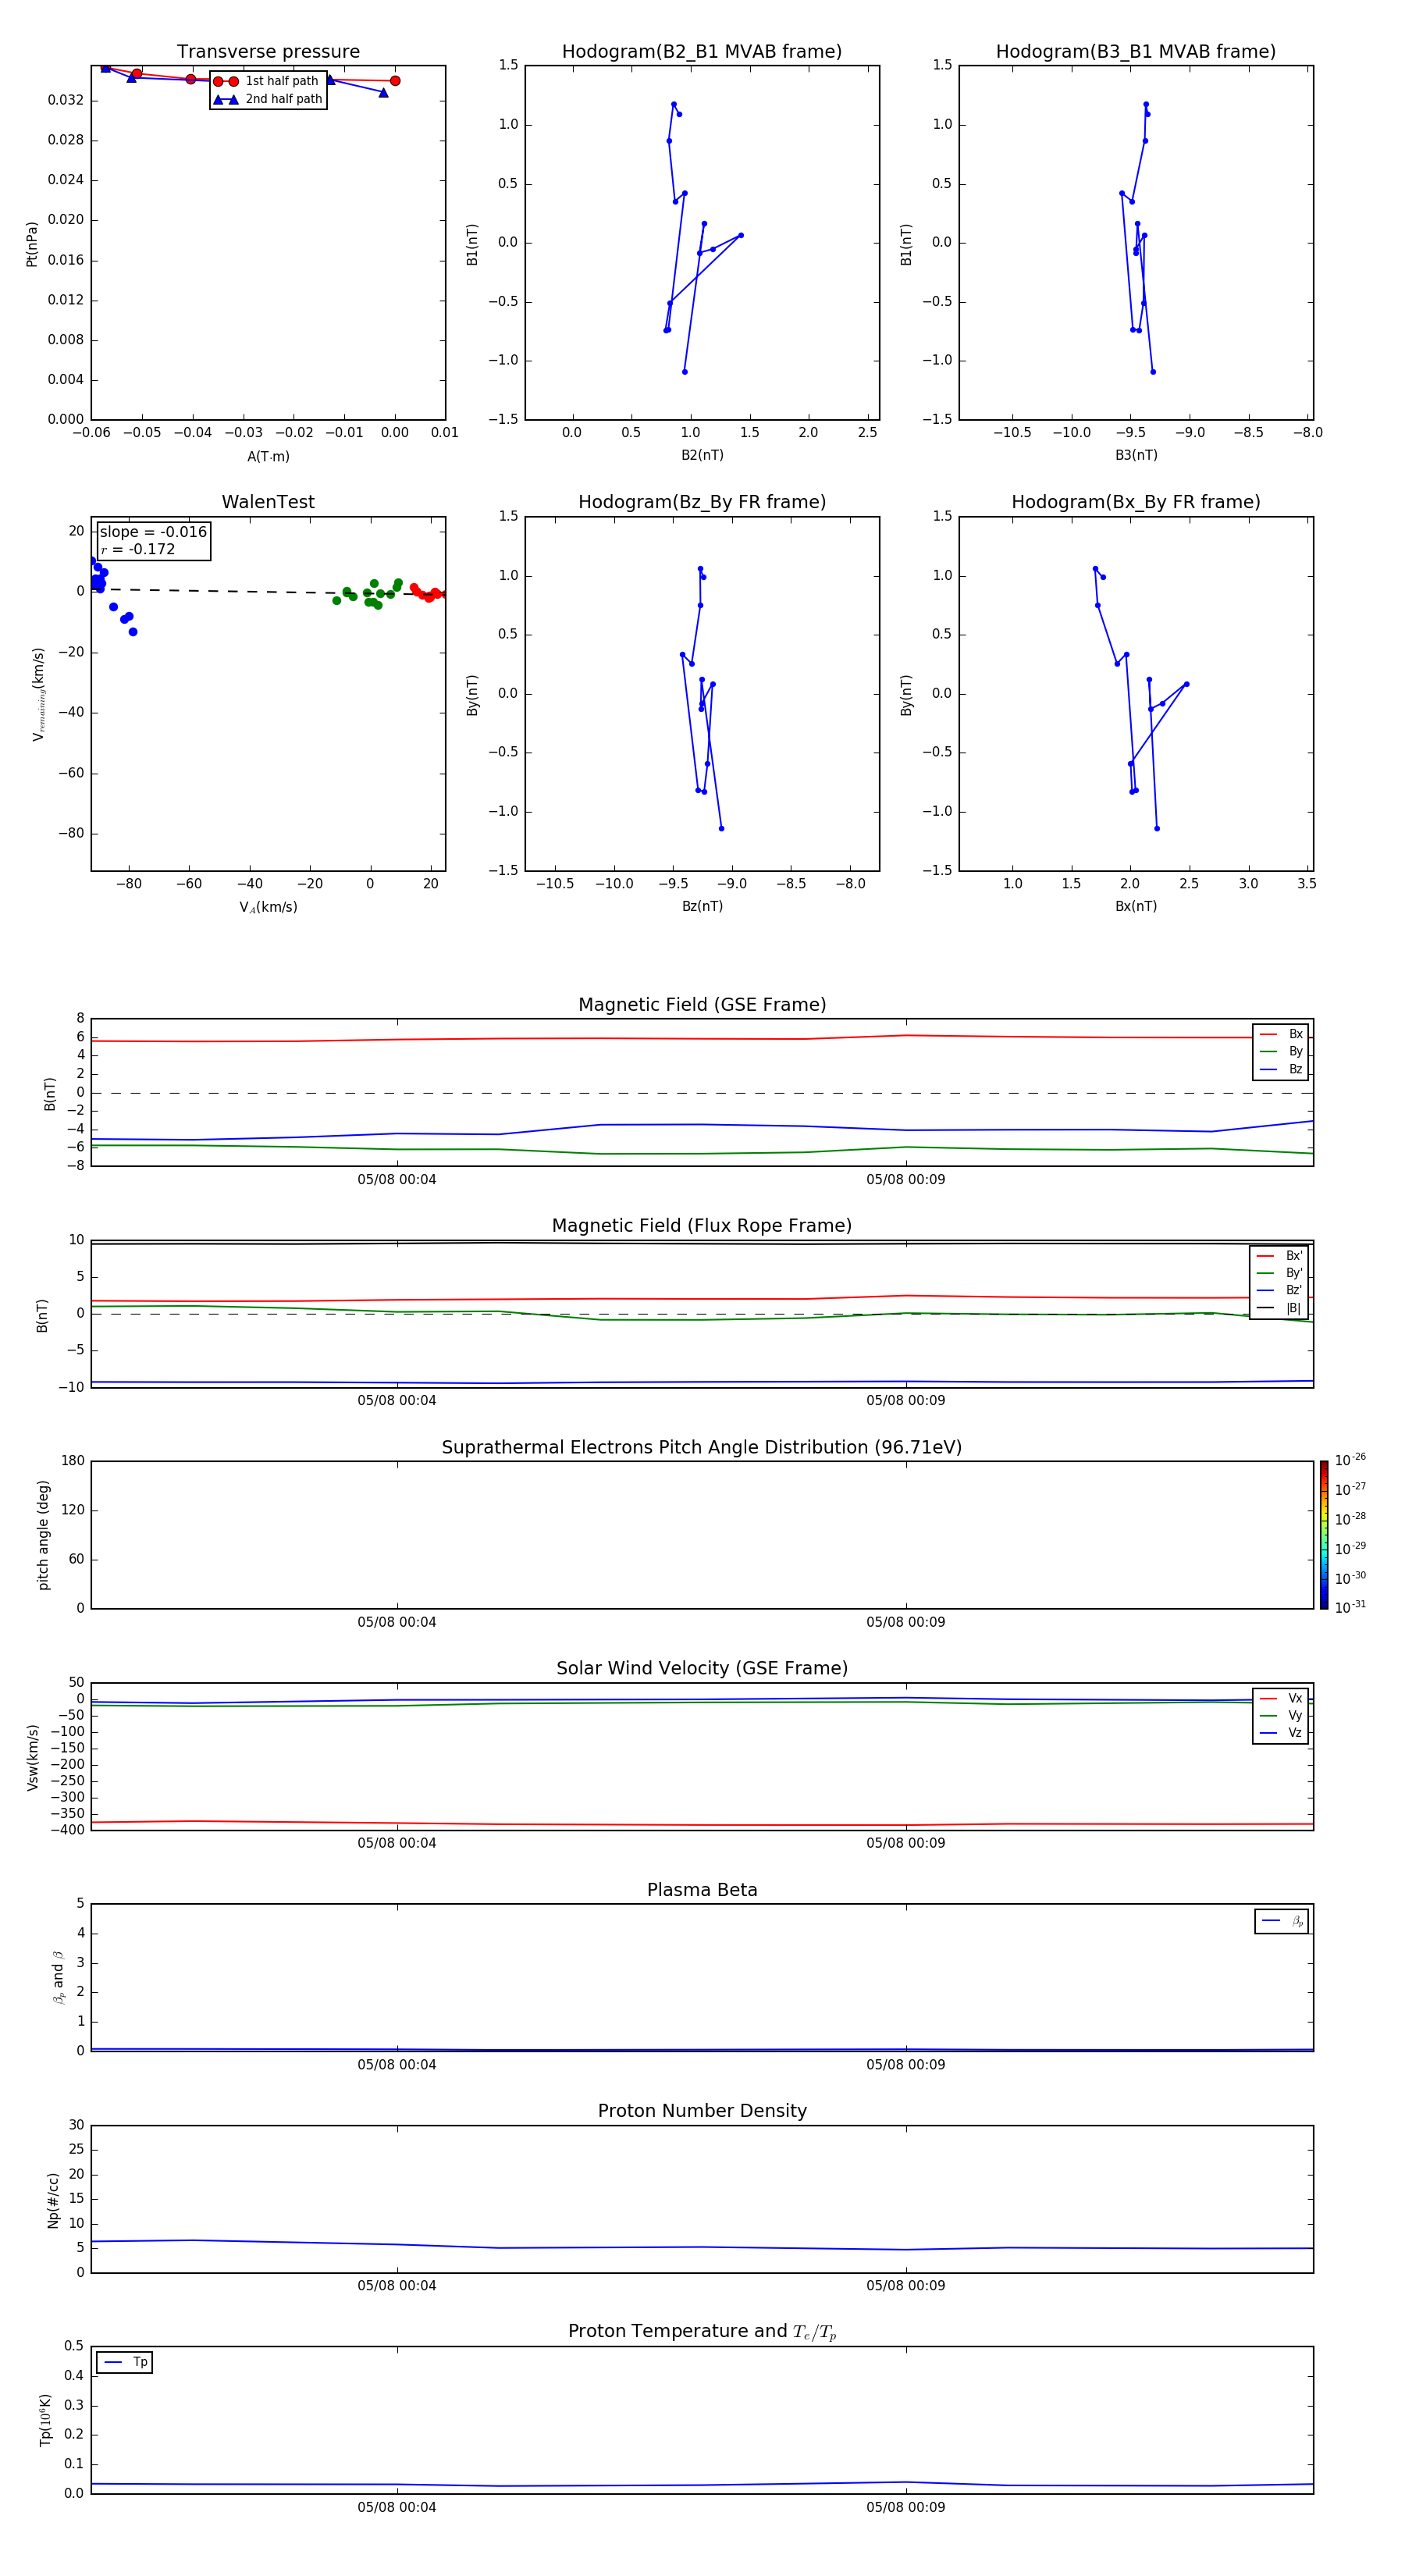Click the pitch angle colorbar
The height and width of the screenshot is (2576, 1405).
1324,1535
